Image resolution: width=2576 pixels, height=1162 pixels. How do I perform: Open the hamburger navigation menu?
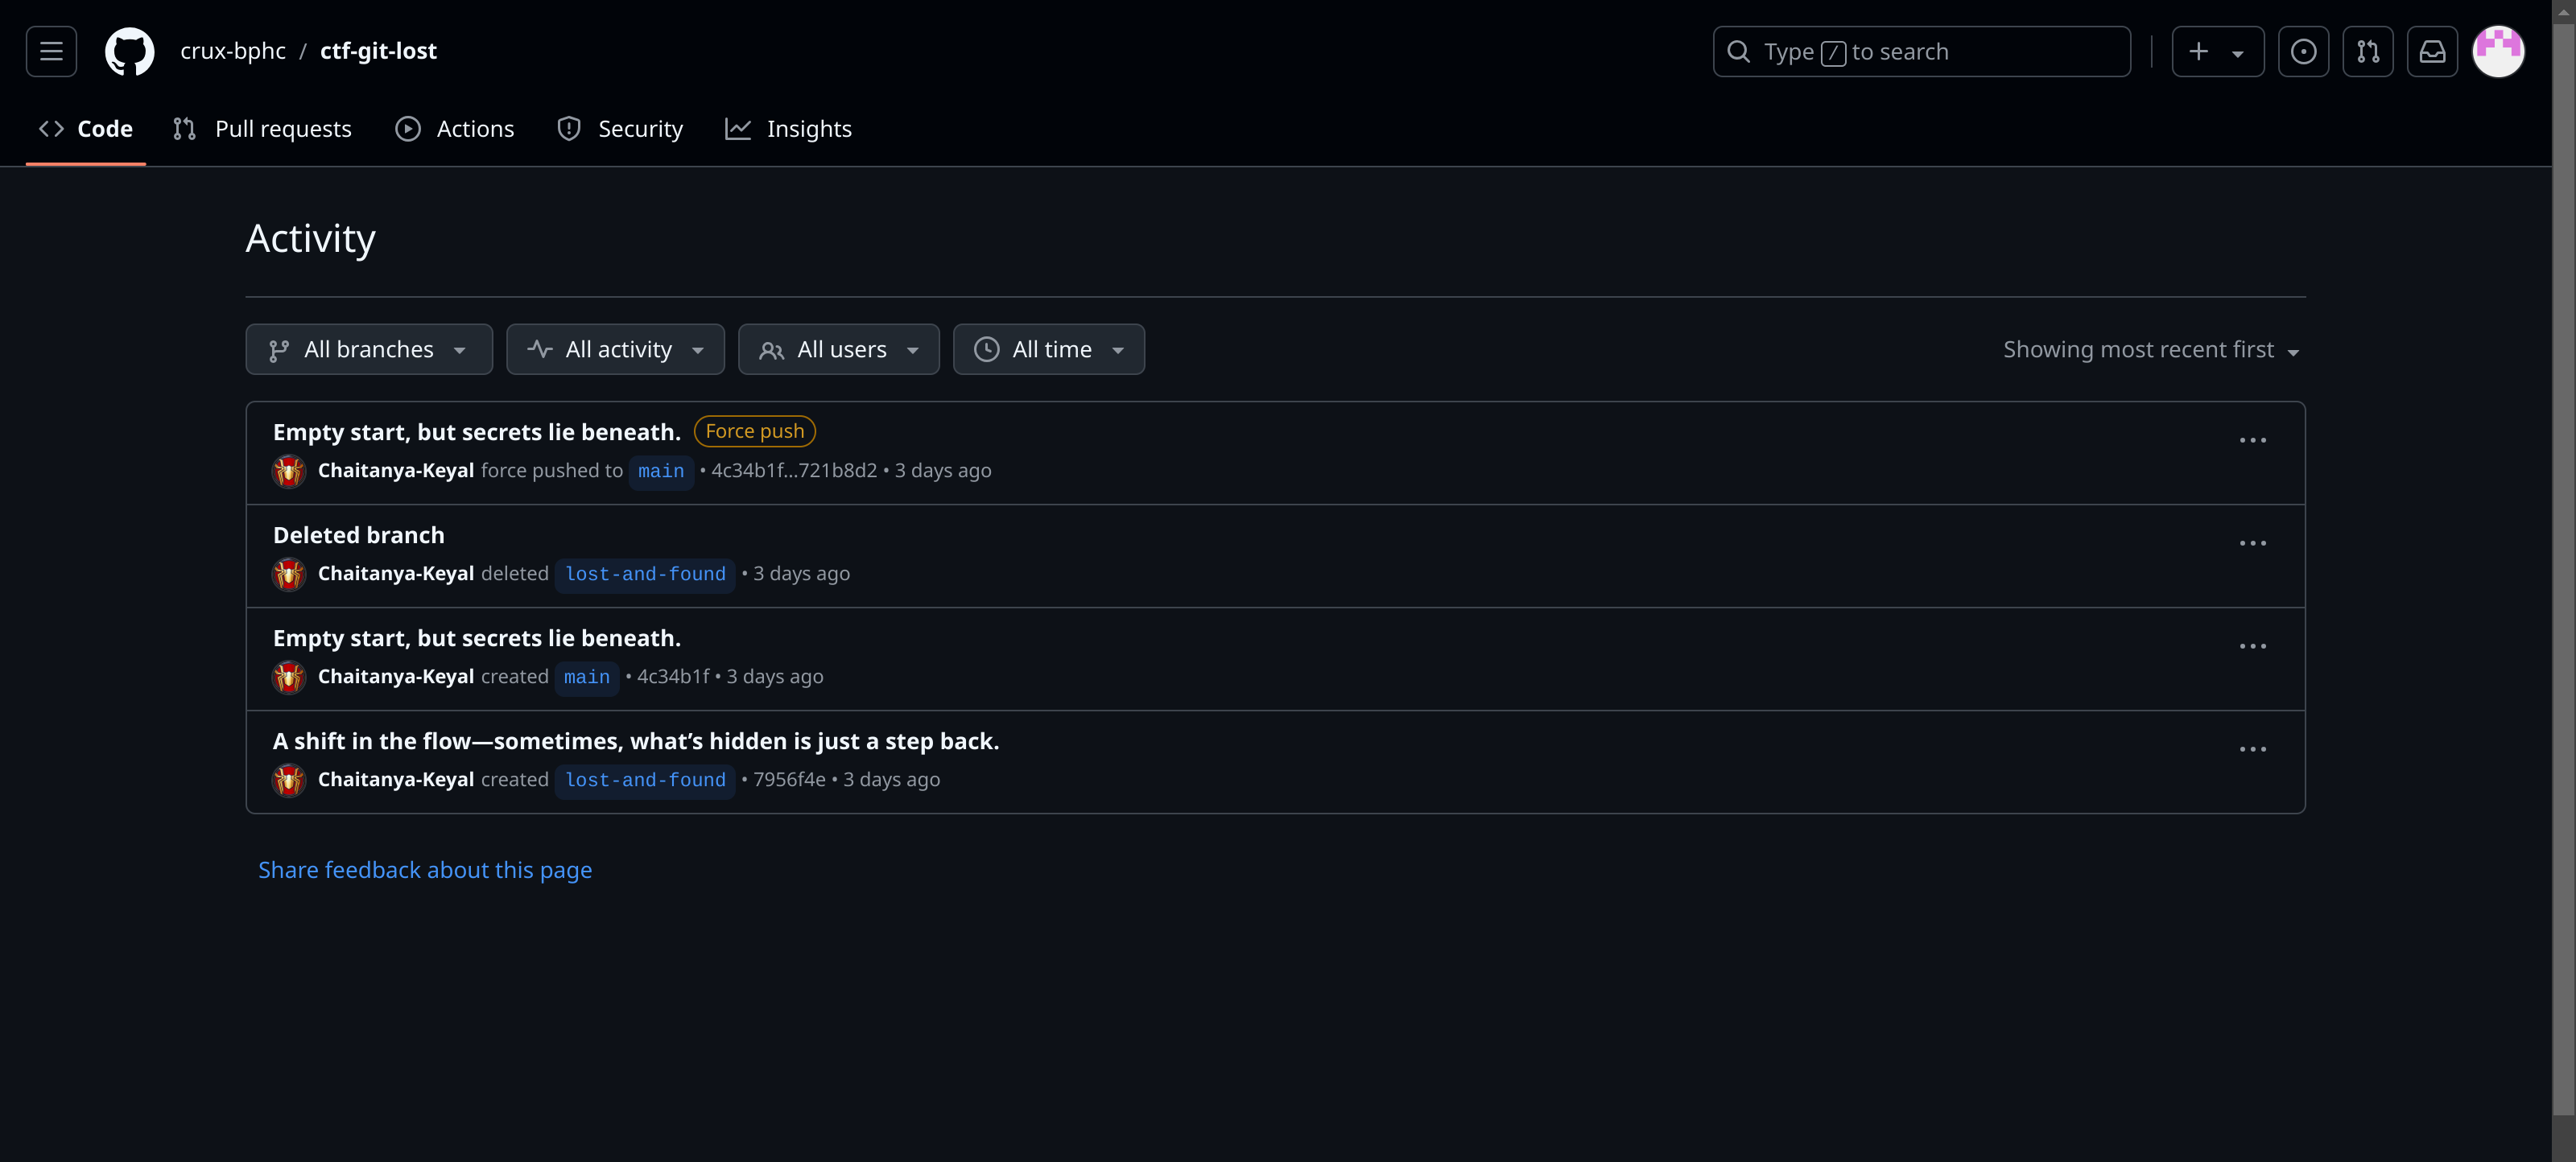pyautogui.click(x=51, y=51)
